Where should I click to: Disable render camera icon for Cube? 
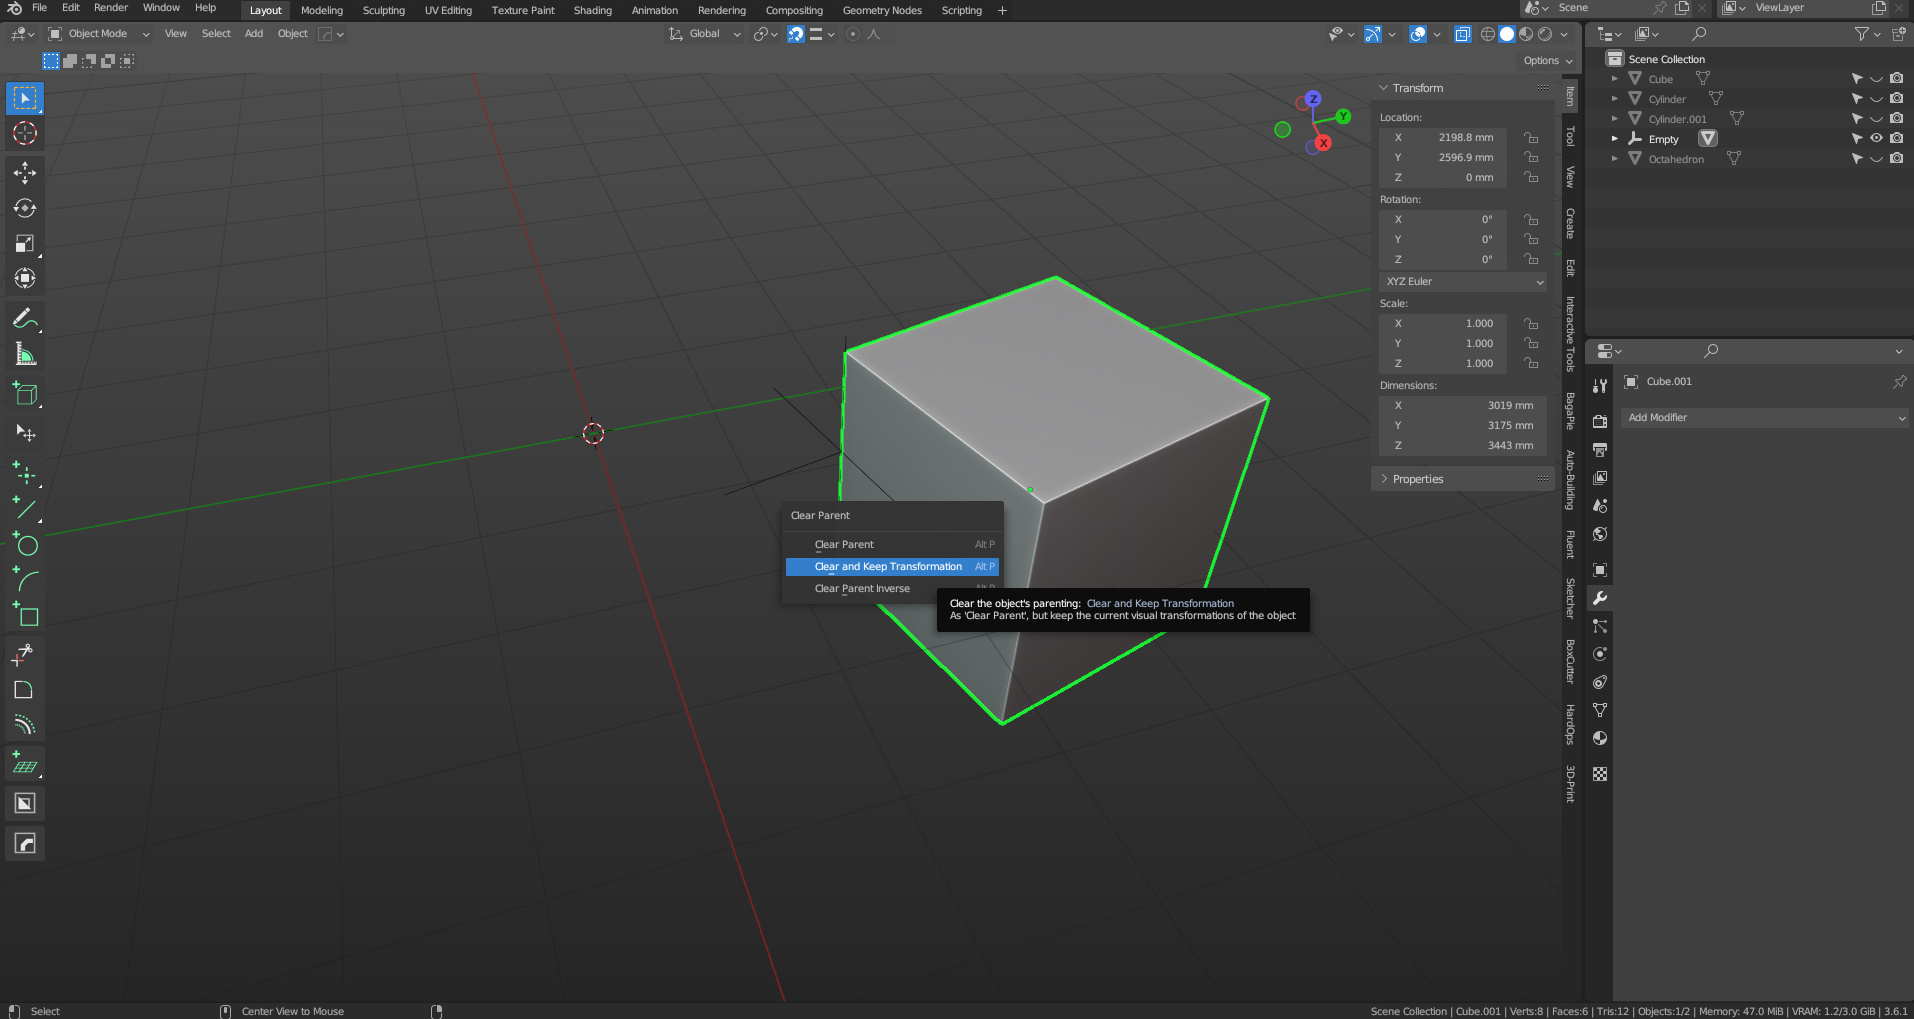[x=1896, y=79]
